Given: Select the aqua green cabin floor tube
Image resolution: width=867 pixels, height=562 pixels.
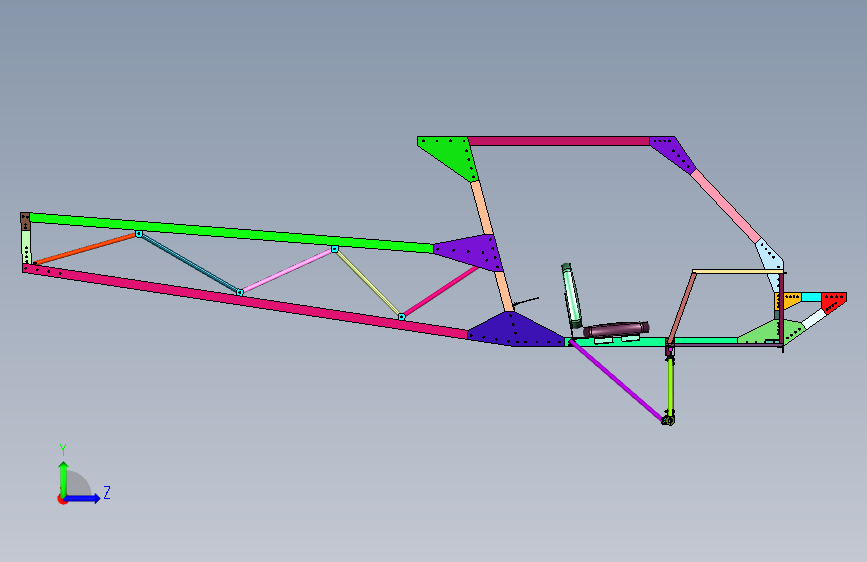Looking at the screenshot, I should [652, 341].
